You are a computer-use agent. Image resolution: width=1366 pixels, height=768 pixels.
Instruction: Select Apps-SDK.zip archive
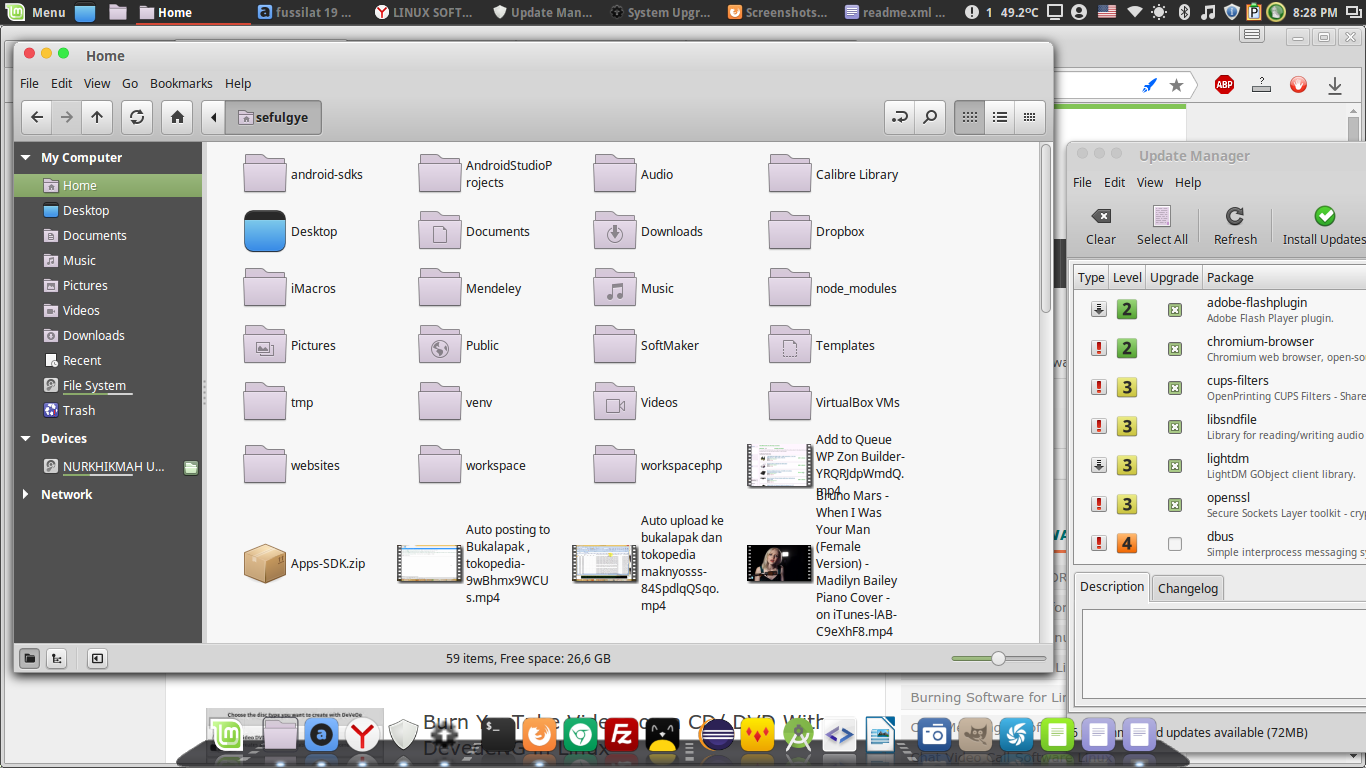click(305, 563)
